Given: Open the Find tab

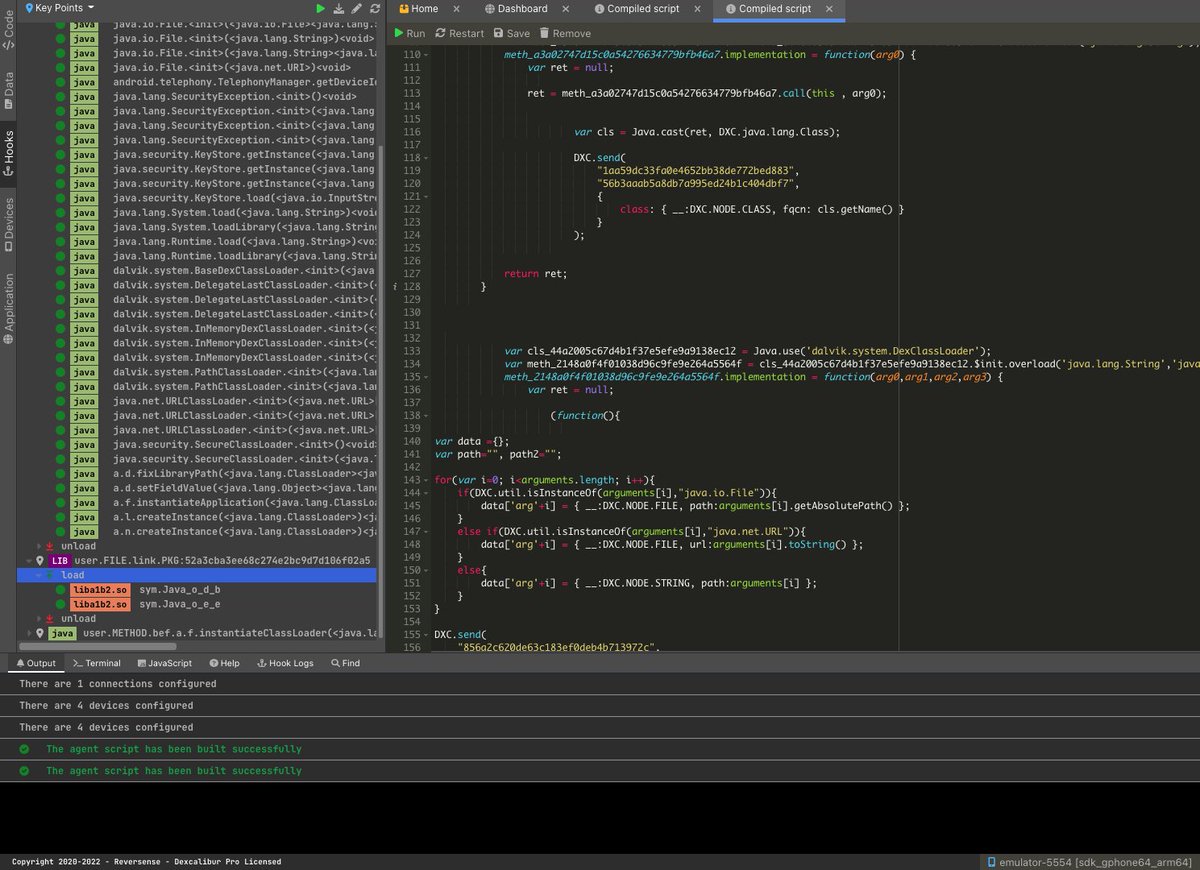Looking at the screenshot, I should tap(344, 663).
